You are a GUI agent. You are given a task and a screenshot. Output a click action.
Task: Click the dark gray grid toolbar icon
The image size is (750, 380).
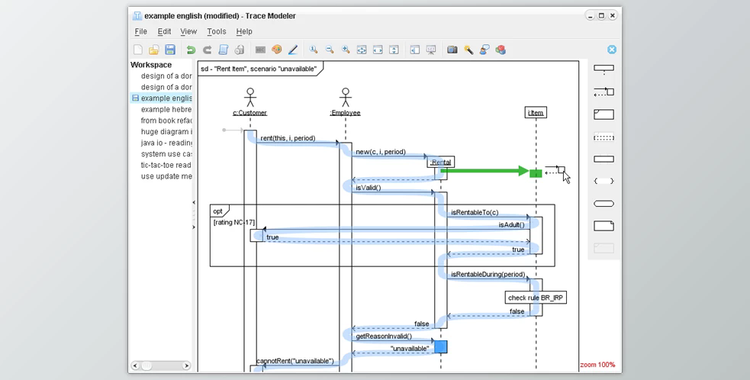[260, 50]
